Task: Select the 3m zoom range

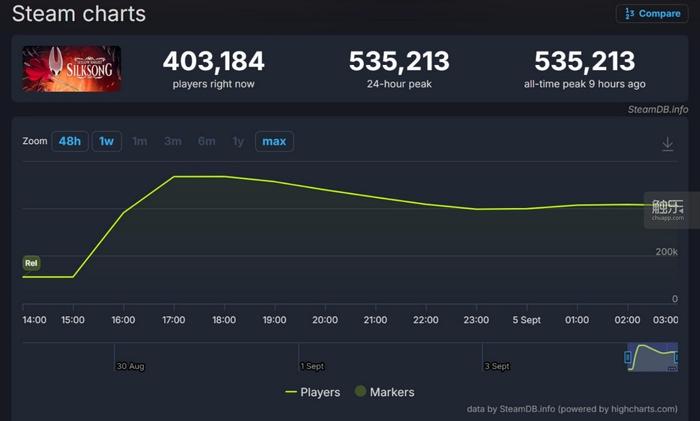Action: 173,141
